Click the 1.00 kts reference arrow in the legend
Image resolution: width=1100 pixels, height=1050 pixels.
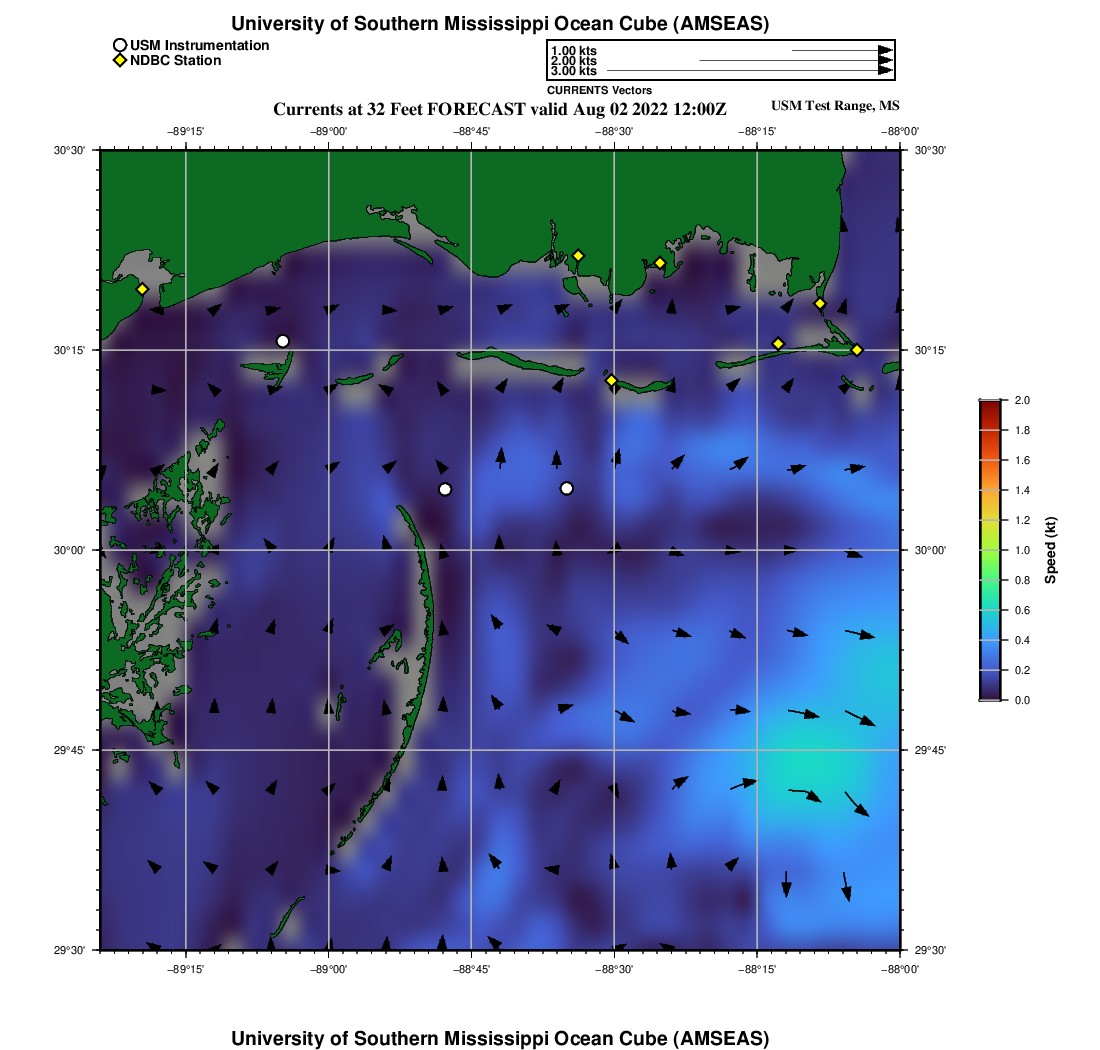point(842,51)
